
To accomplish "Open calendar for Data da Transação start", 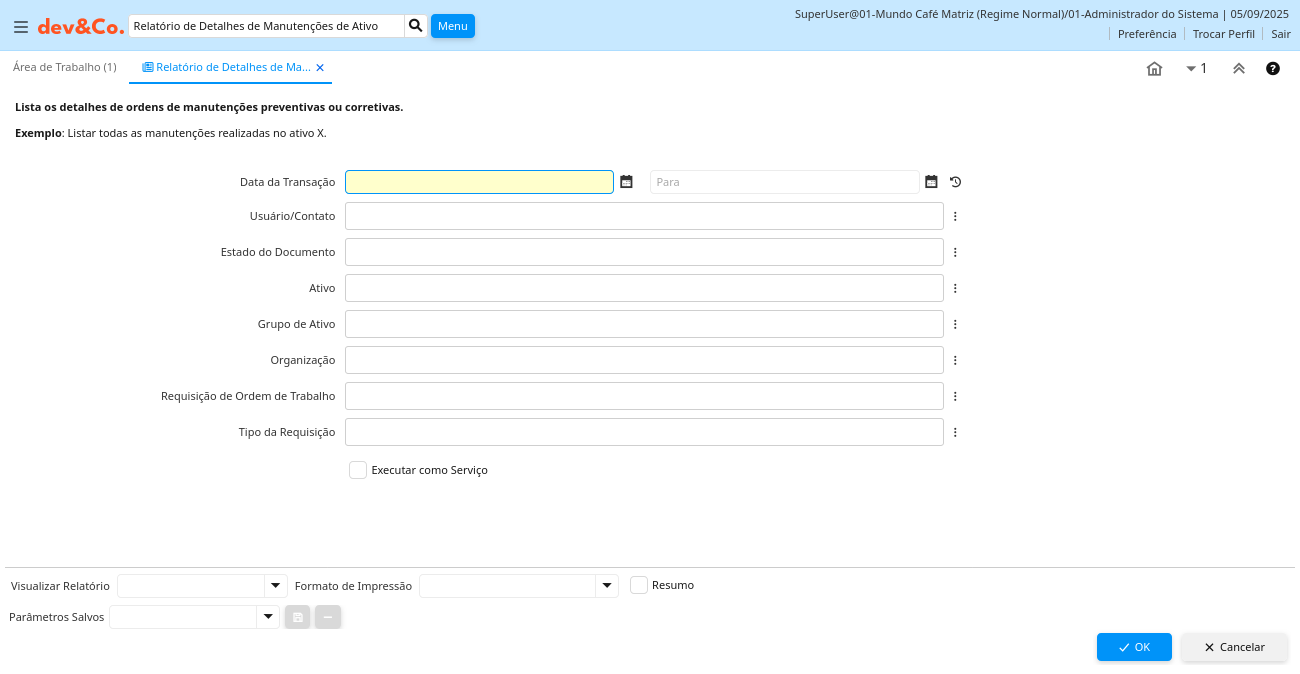I will [626, 182].
